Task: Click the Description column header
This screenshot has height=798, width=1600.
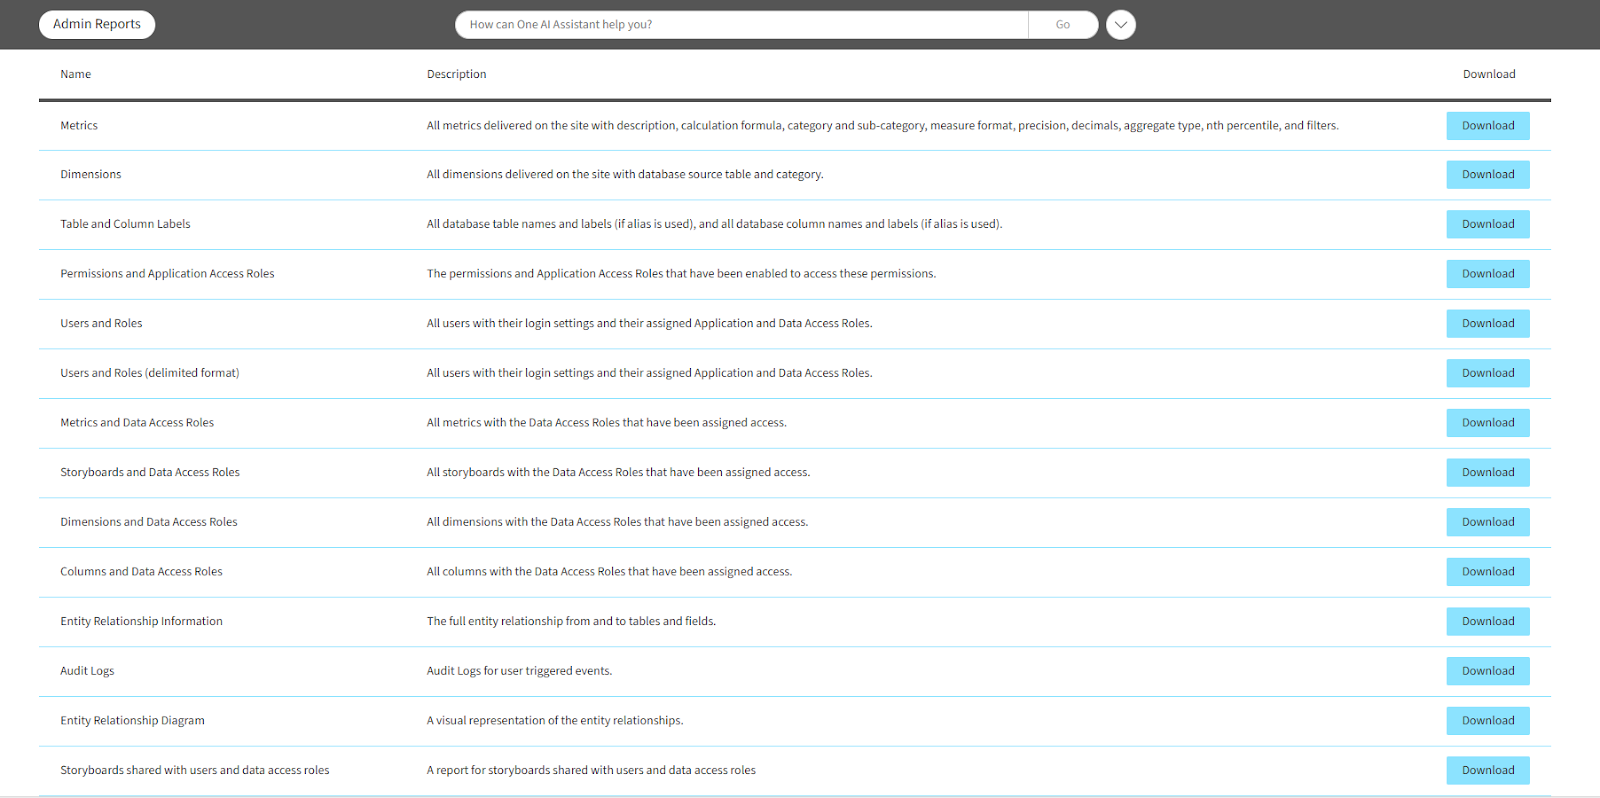Action: tap(456, 74)
